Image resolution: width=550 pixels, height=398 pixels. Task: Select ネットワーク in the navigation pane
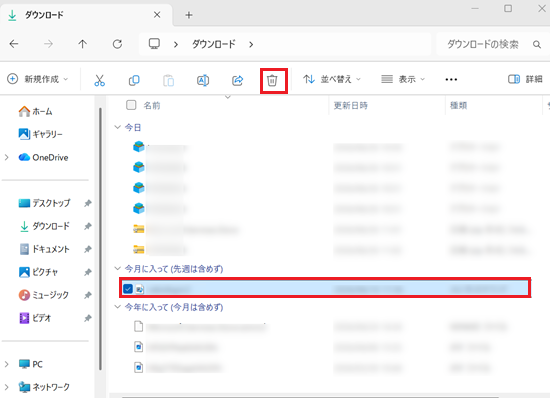44,387
